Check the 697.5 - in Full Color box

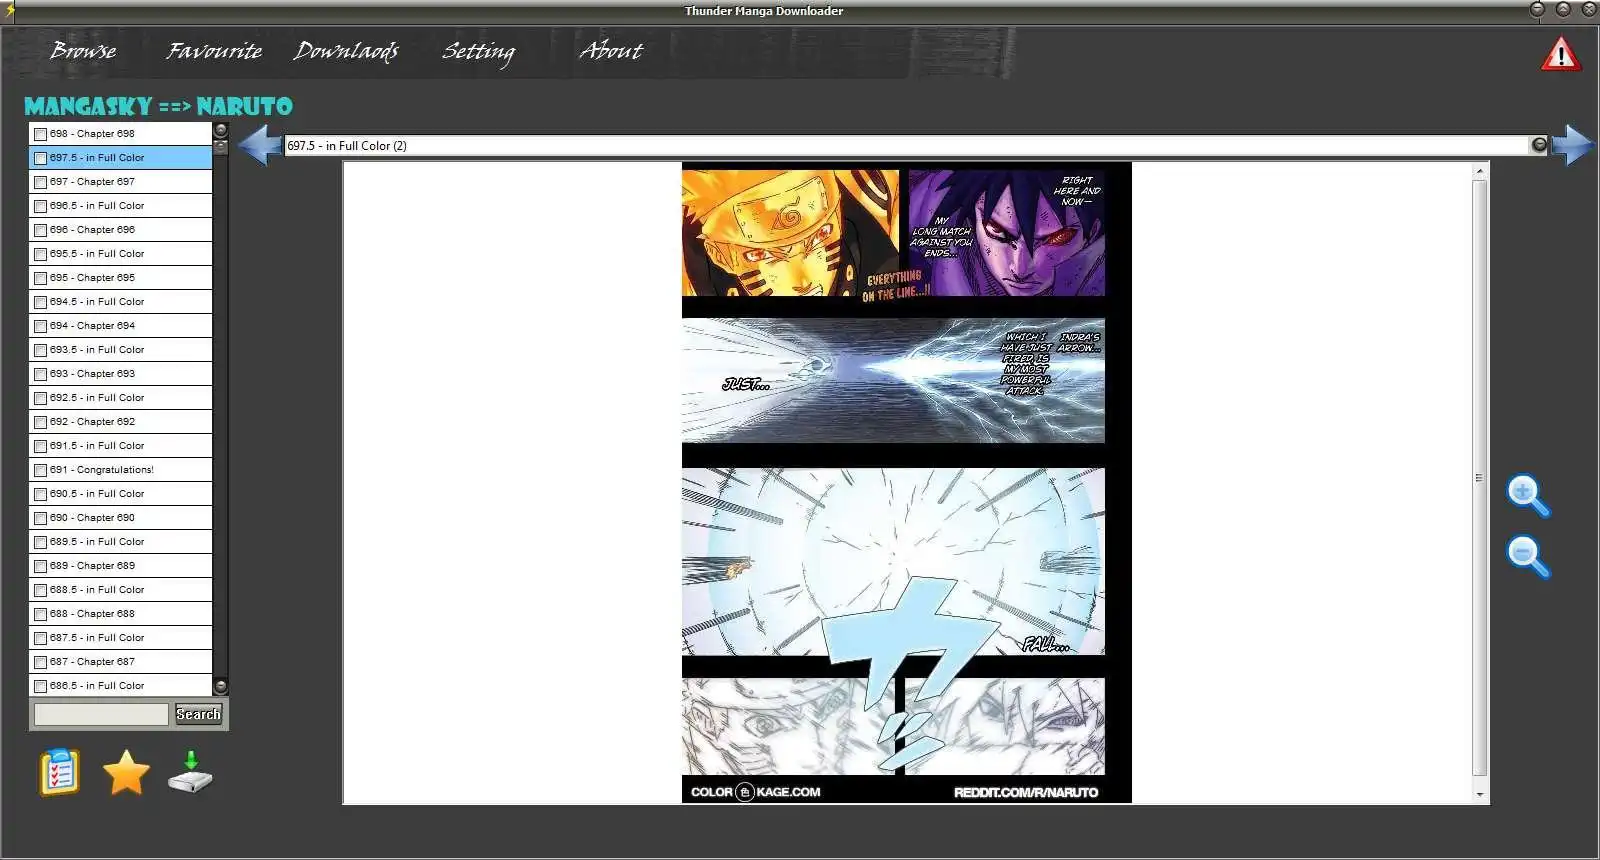(40, 158)
